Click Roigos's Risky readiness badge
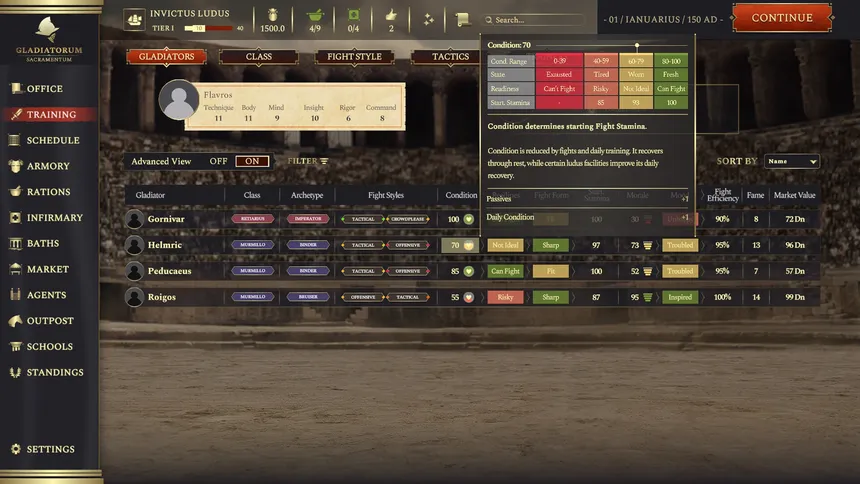The image size is (860, 484). (505, 297)
